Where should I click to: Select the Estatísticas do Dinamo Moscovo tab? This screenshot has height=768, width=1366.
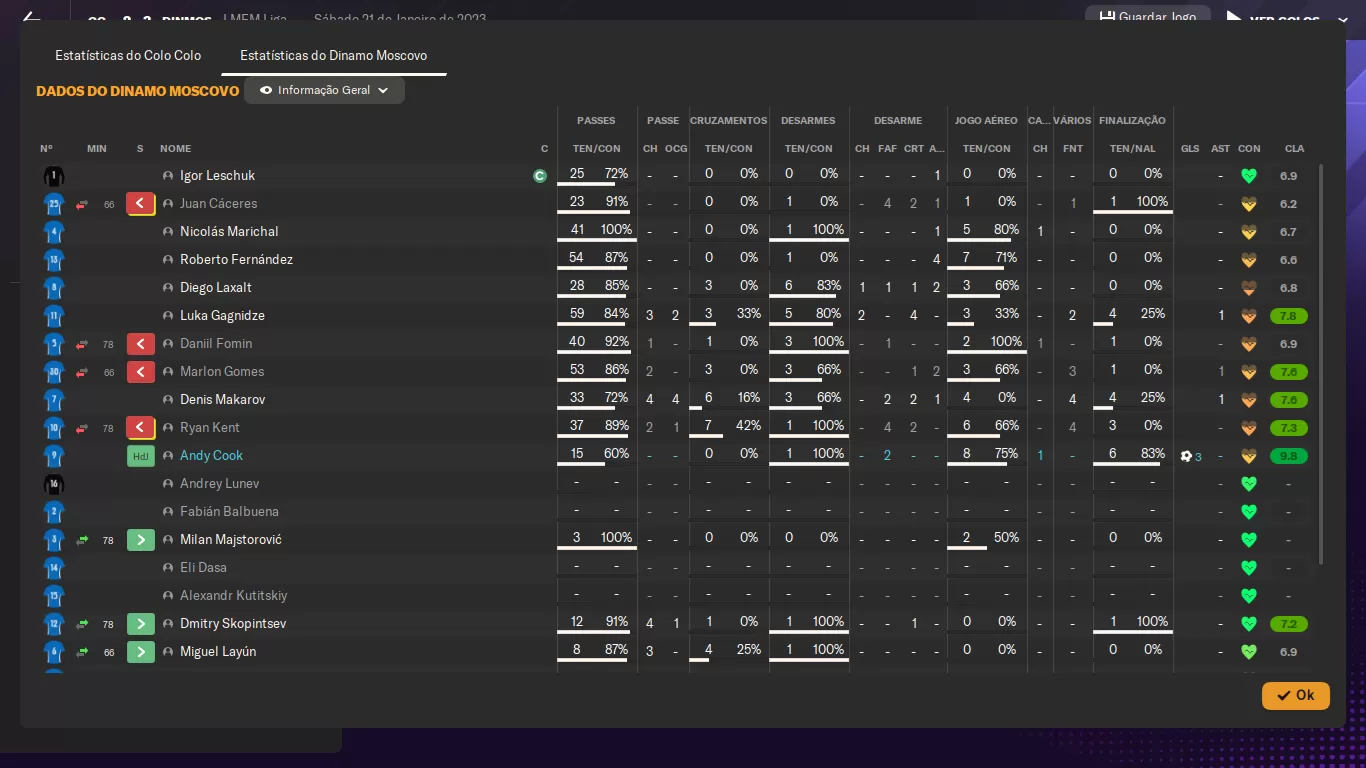(334, 56)
